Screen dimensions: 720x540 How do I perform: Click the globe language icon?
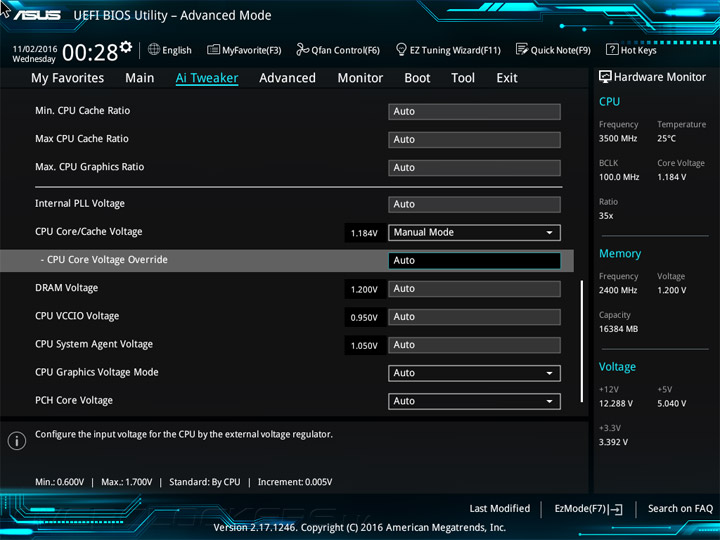click(154, 49)
